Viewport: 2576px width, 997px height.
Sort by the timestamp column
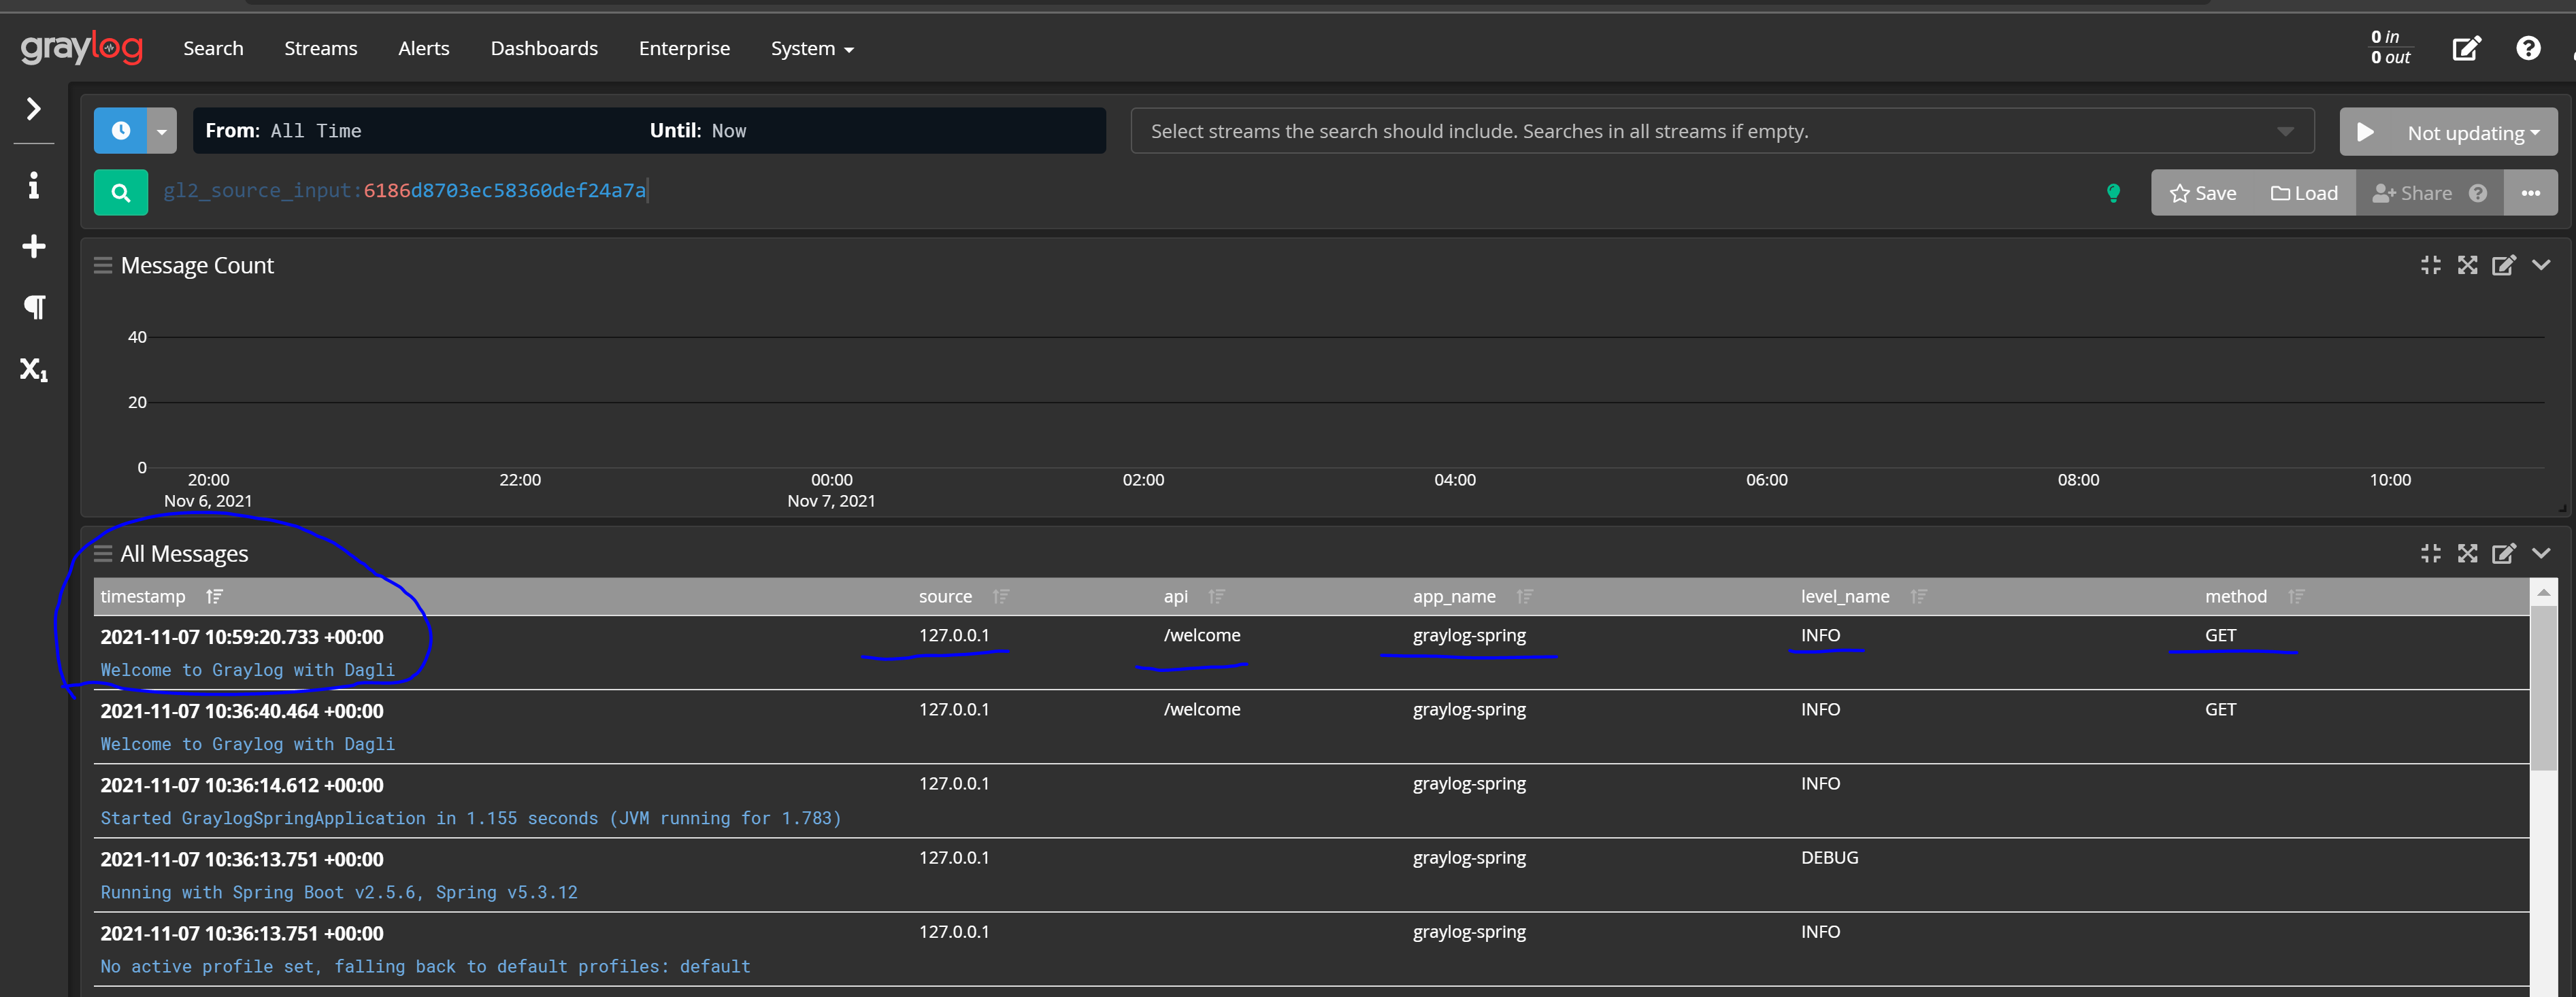[214, 596]
